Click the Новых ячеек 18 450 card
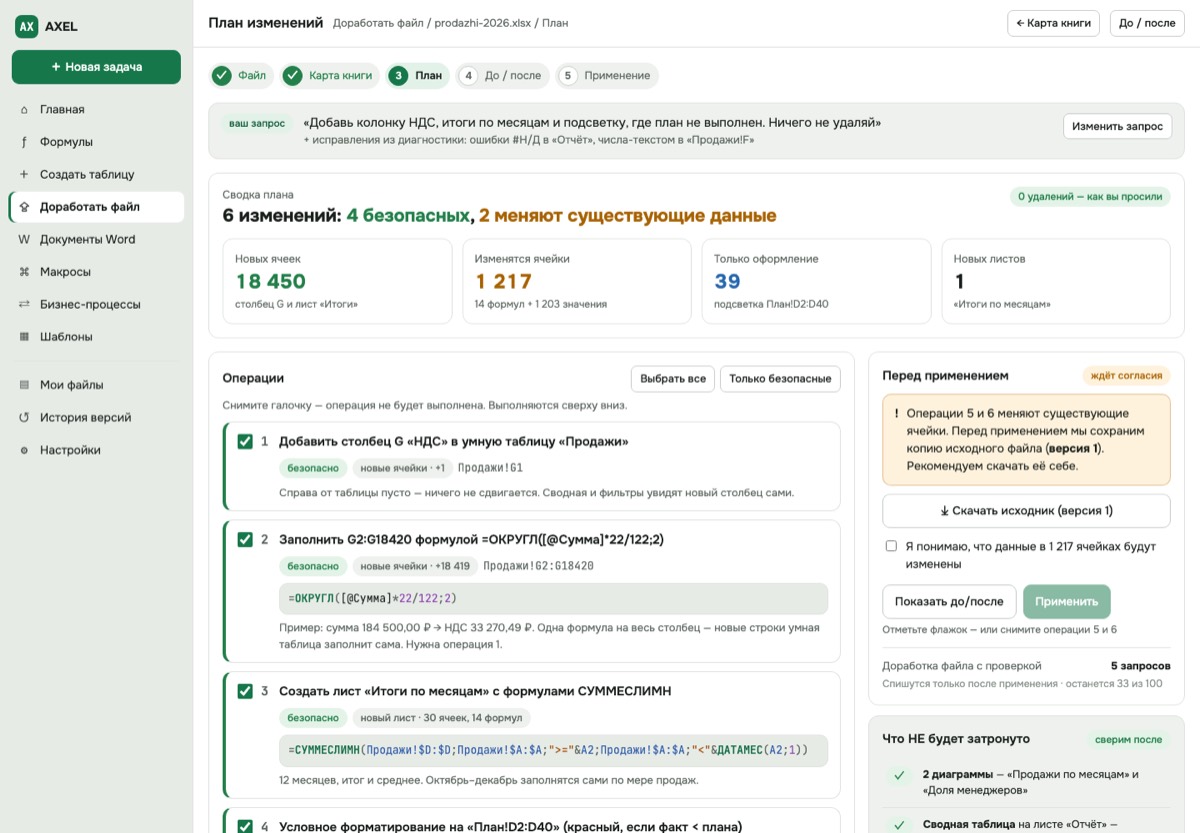This screenshot has width=1200, height=833. point(336,281)
